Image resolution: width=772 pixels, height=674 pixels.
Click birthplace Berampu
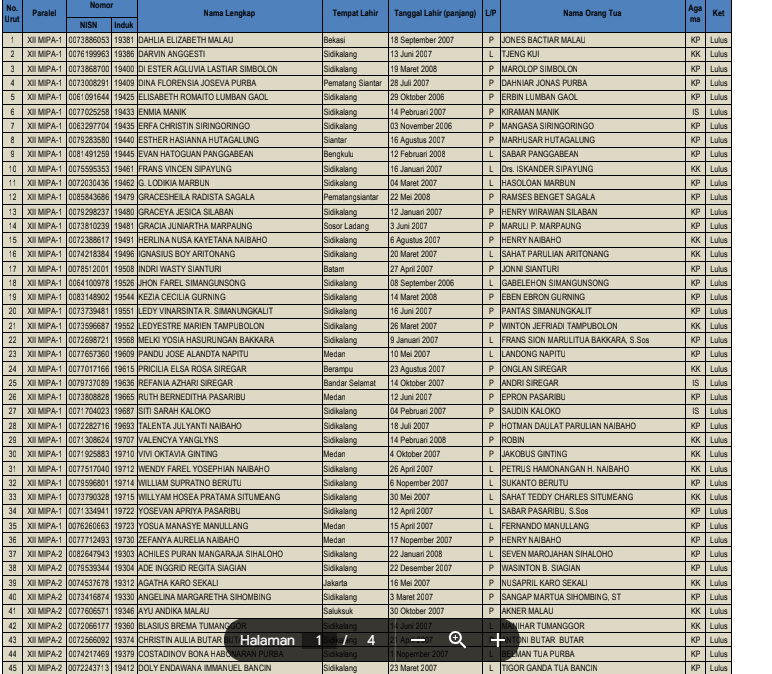(x=338, y=369)
